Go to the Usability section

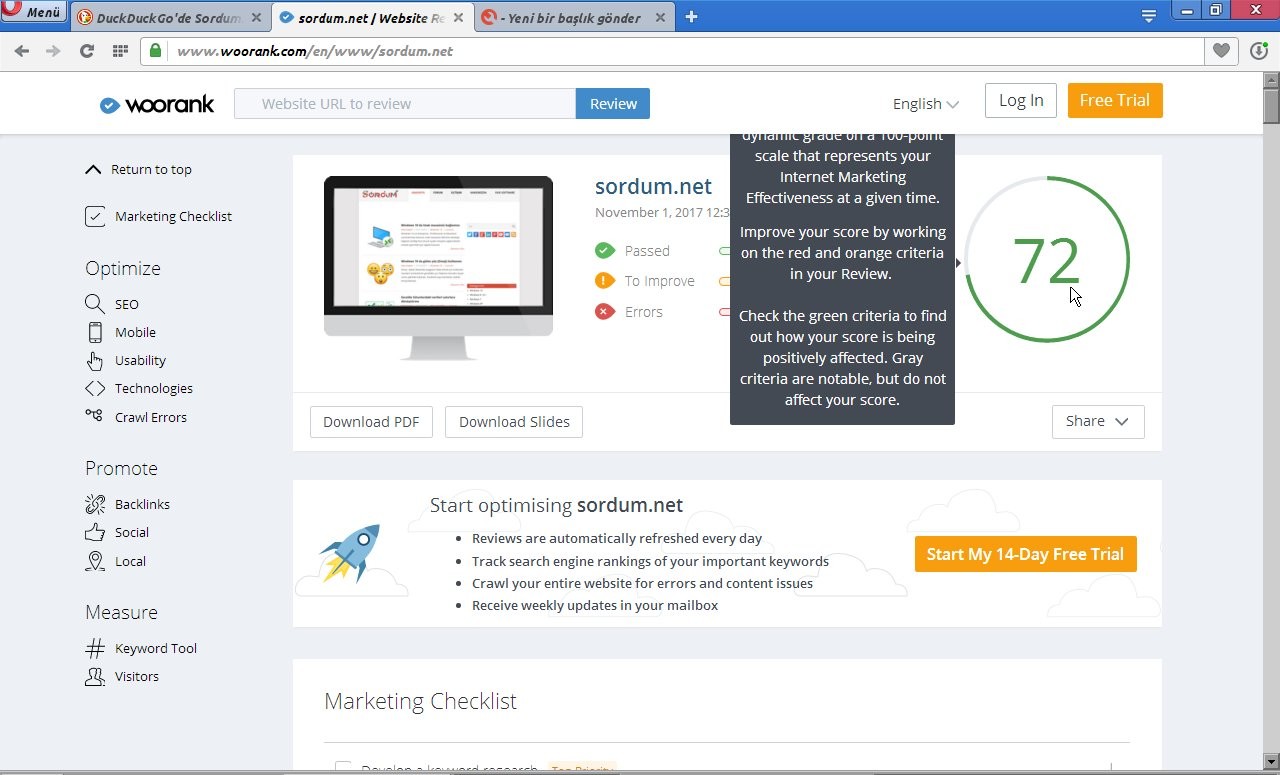click(140, 360)
